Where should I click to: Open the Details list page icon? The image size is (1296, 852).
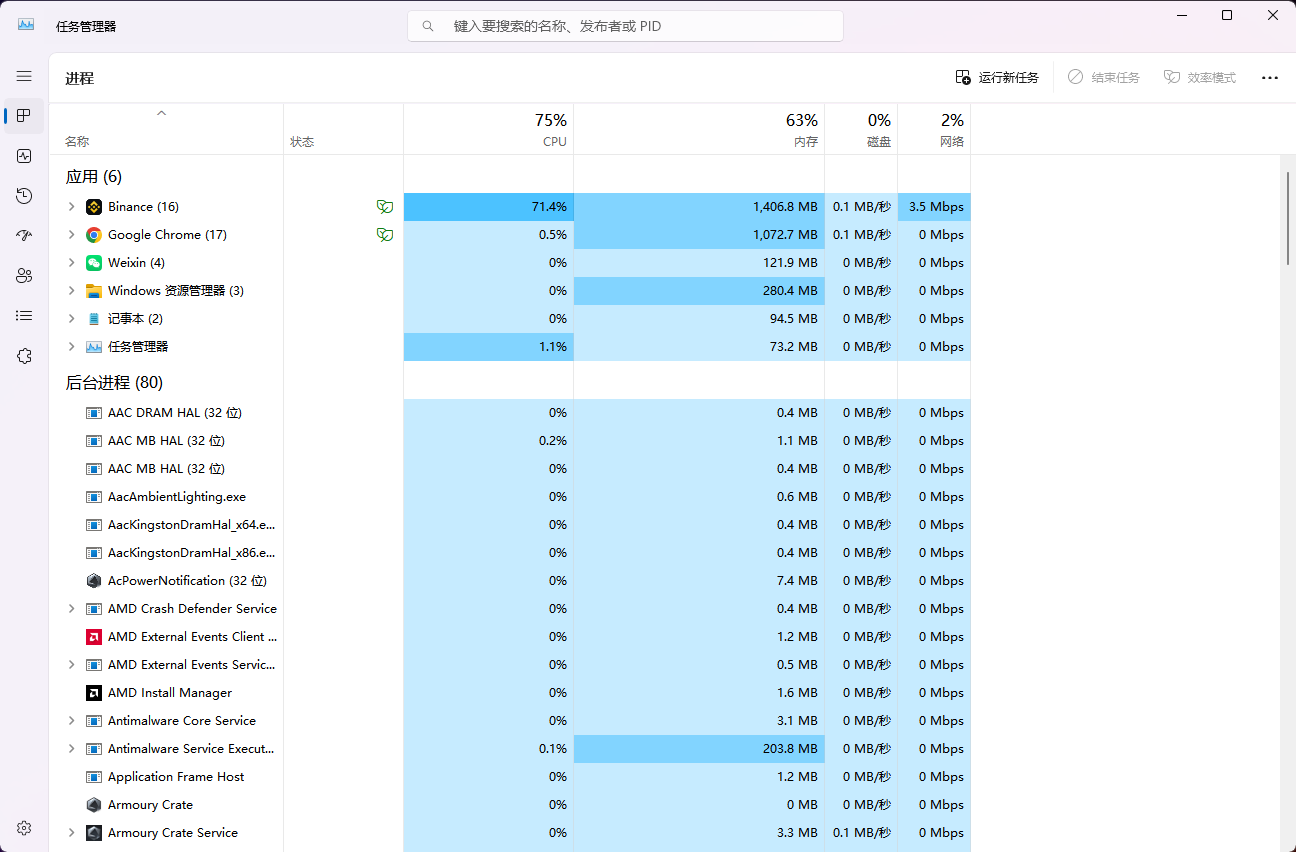24,316
